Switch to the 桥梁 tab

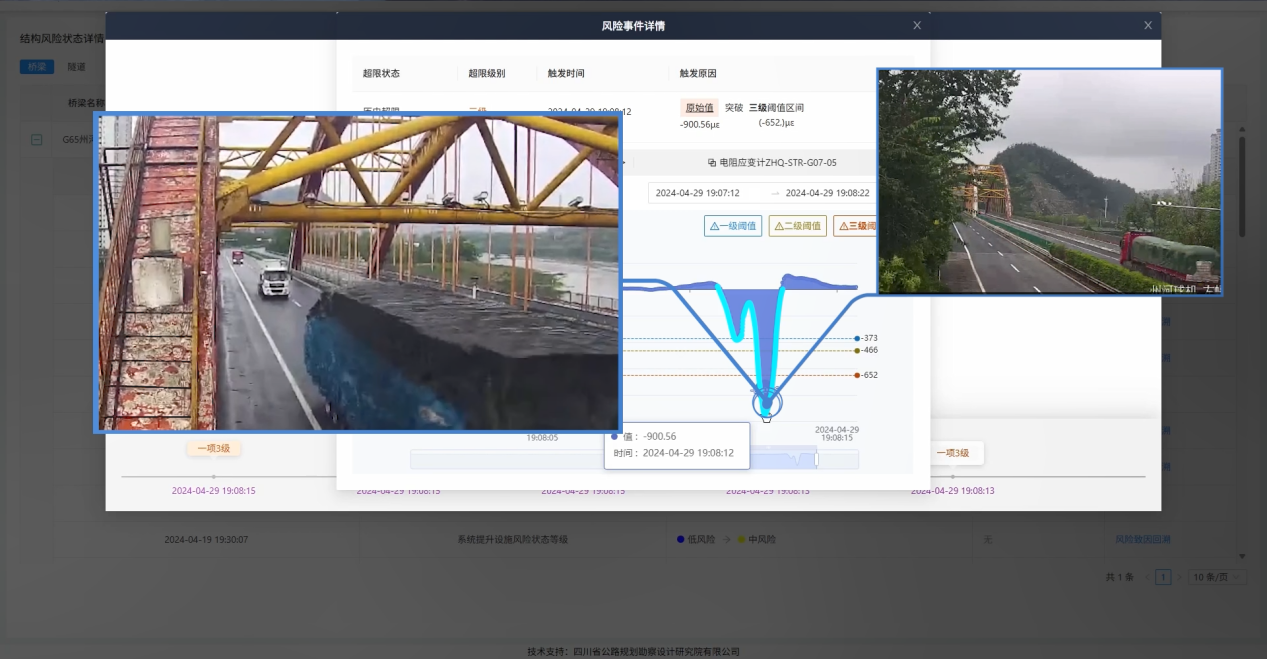pyautogui.click(x=37, y=67)
